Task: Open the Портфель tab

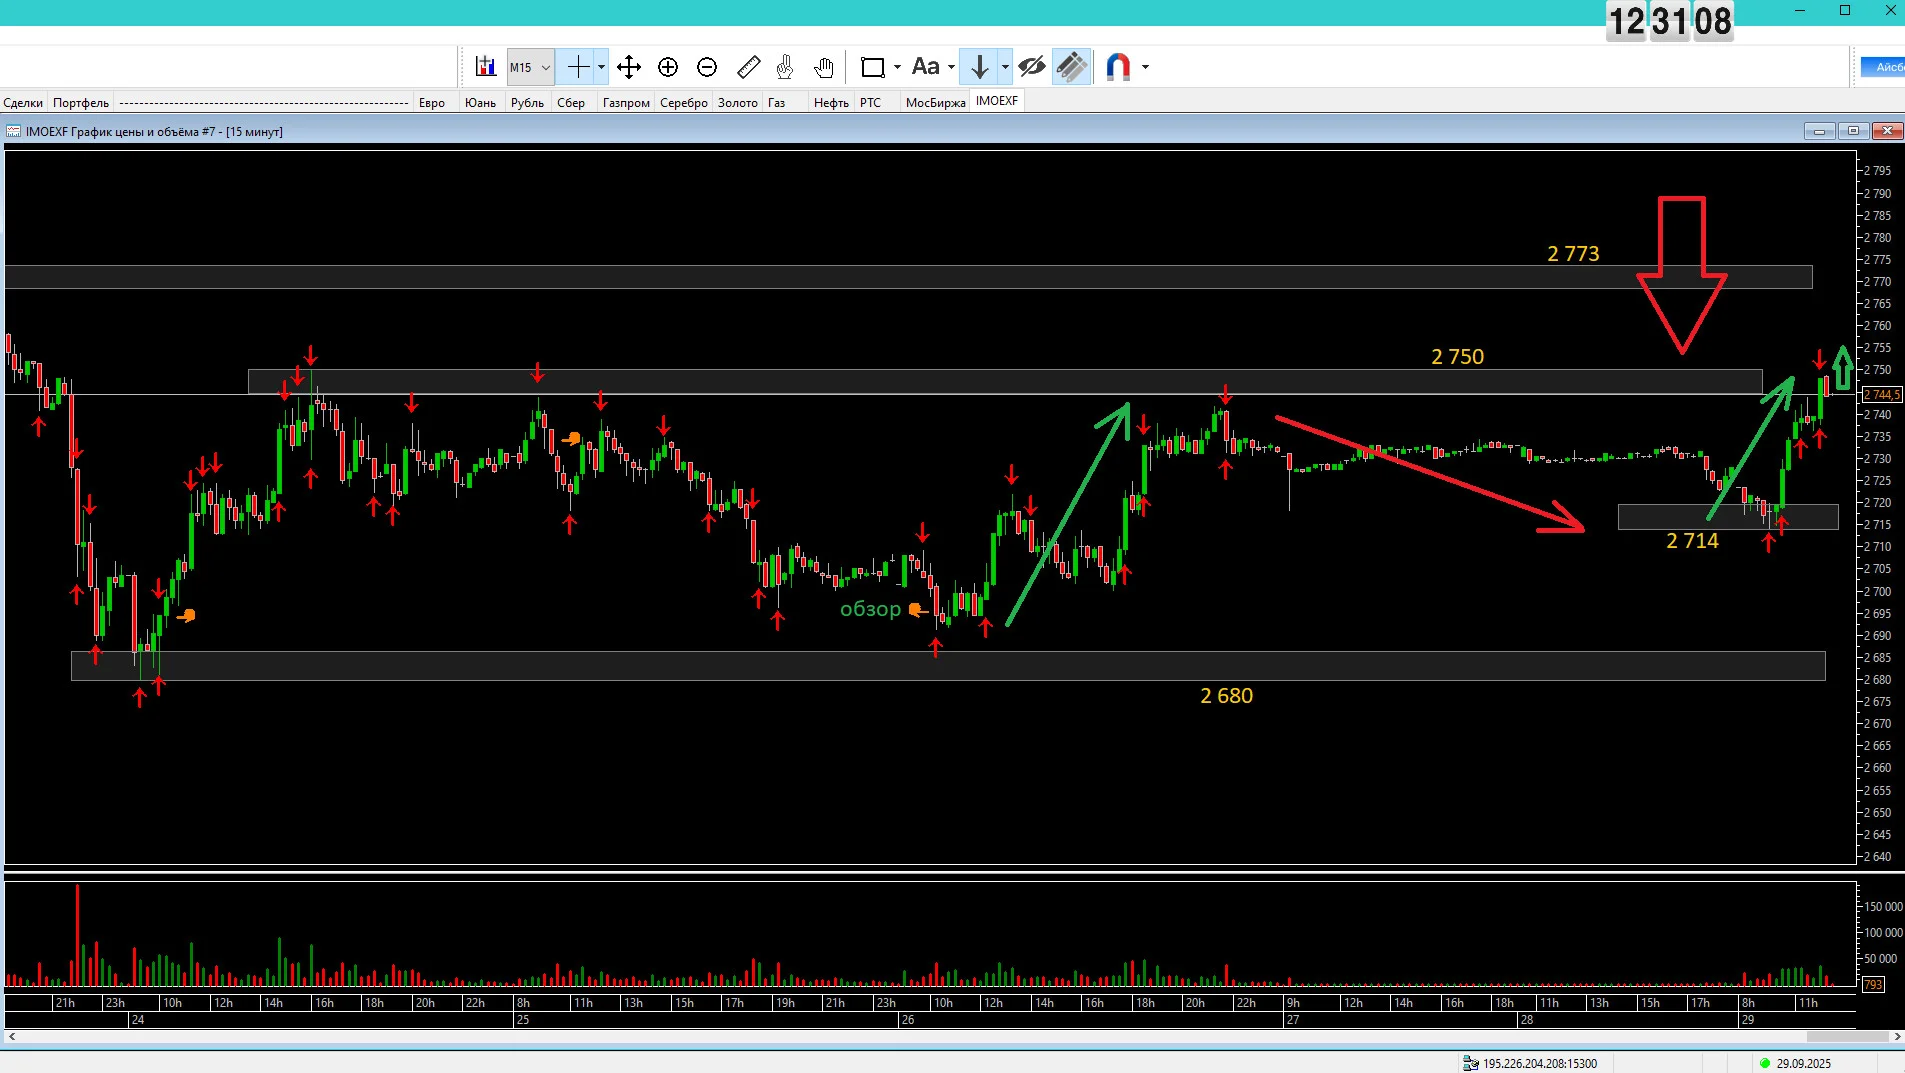Action: [x=81, y=102]
